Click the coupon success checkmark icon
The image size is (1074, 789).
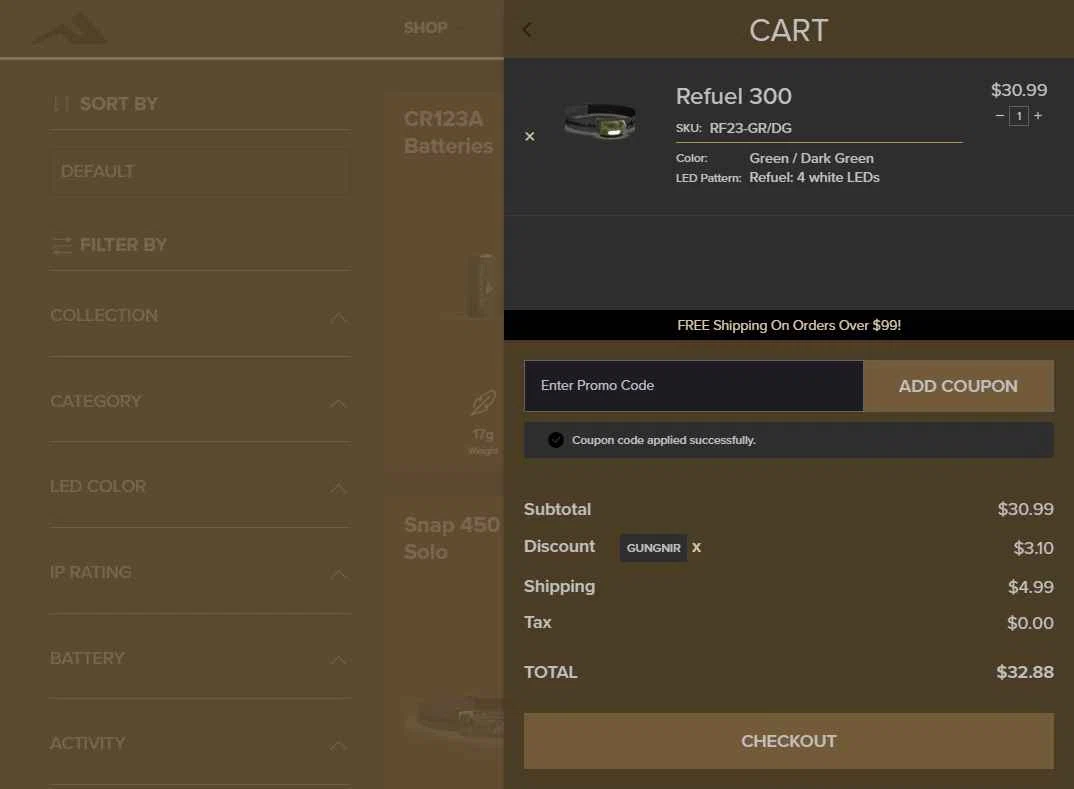[x=555, y=440]
